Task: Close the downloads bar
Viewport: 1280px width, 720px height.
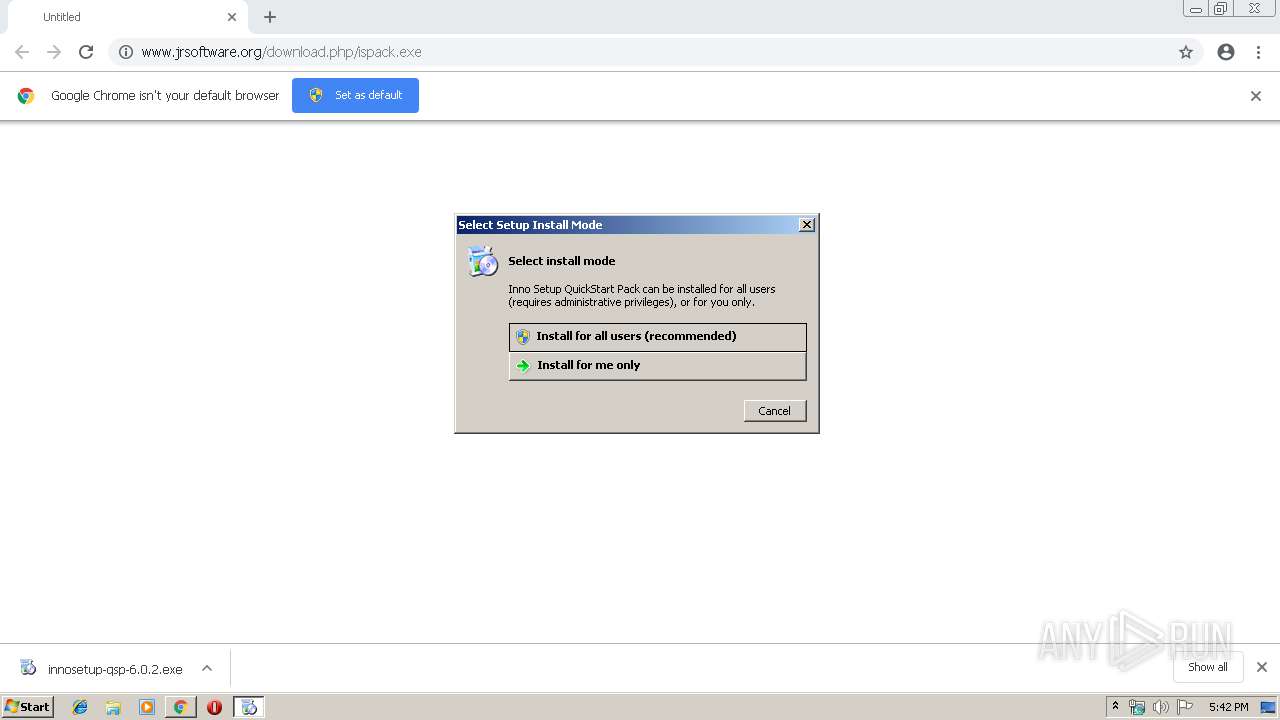Action: click(1262, 667)
